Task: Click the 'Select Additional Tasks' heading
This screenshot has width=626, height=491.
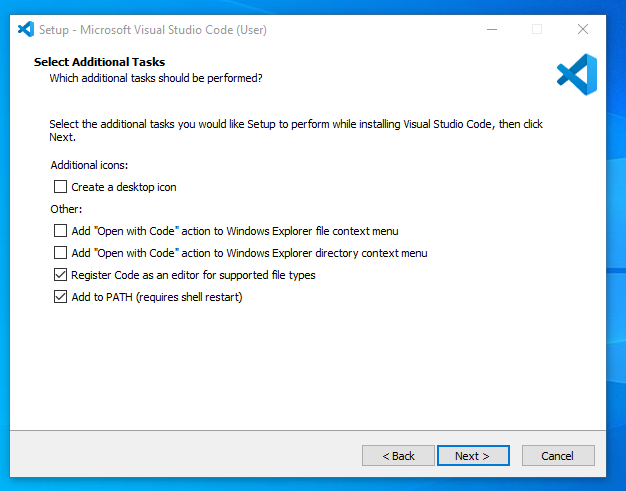Action: click(x=99, y=62)
